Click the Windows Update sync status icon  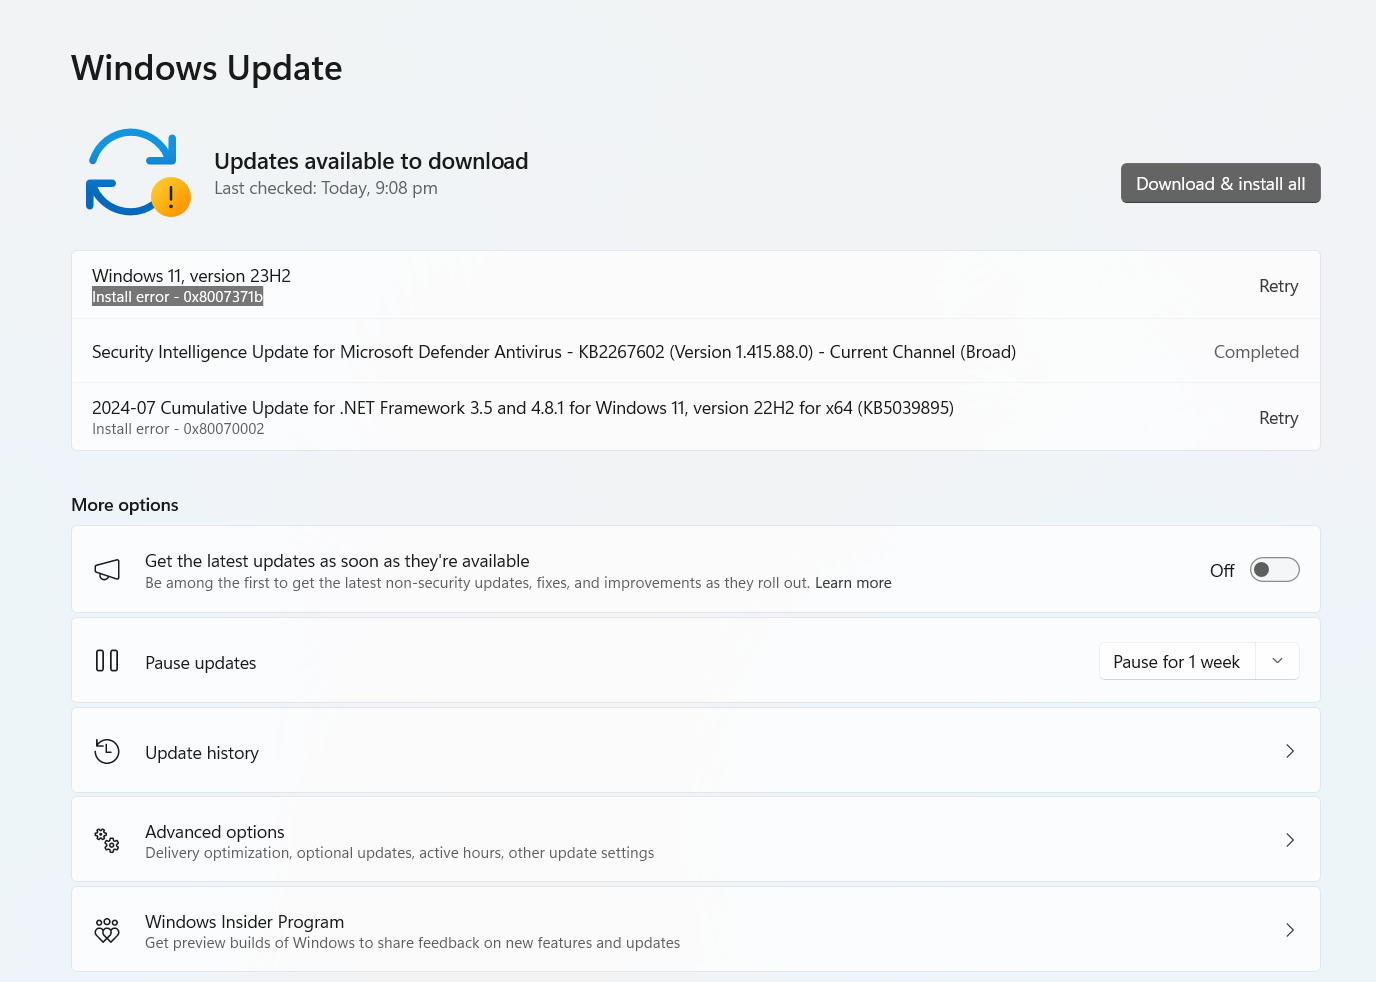(137, 172)
